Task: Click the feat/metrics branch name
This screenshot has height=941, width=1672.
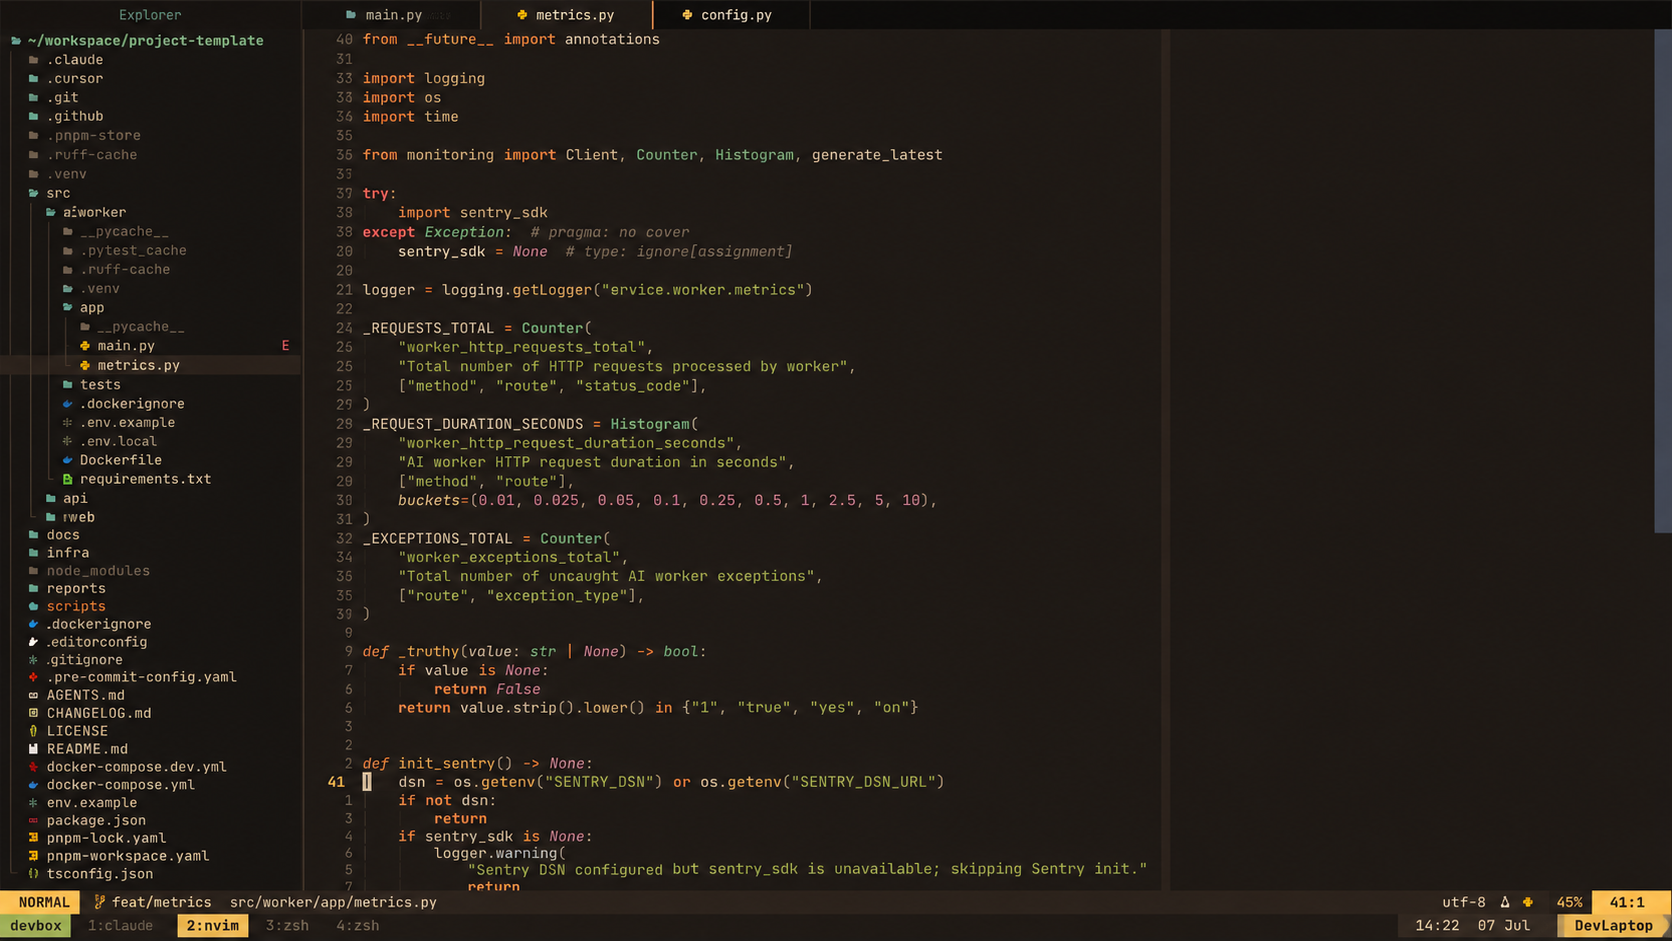Action: (x=161, y=902)
